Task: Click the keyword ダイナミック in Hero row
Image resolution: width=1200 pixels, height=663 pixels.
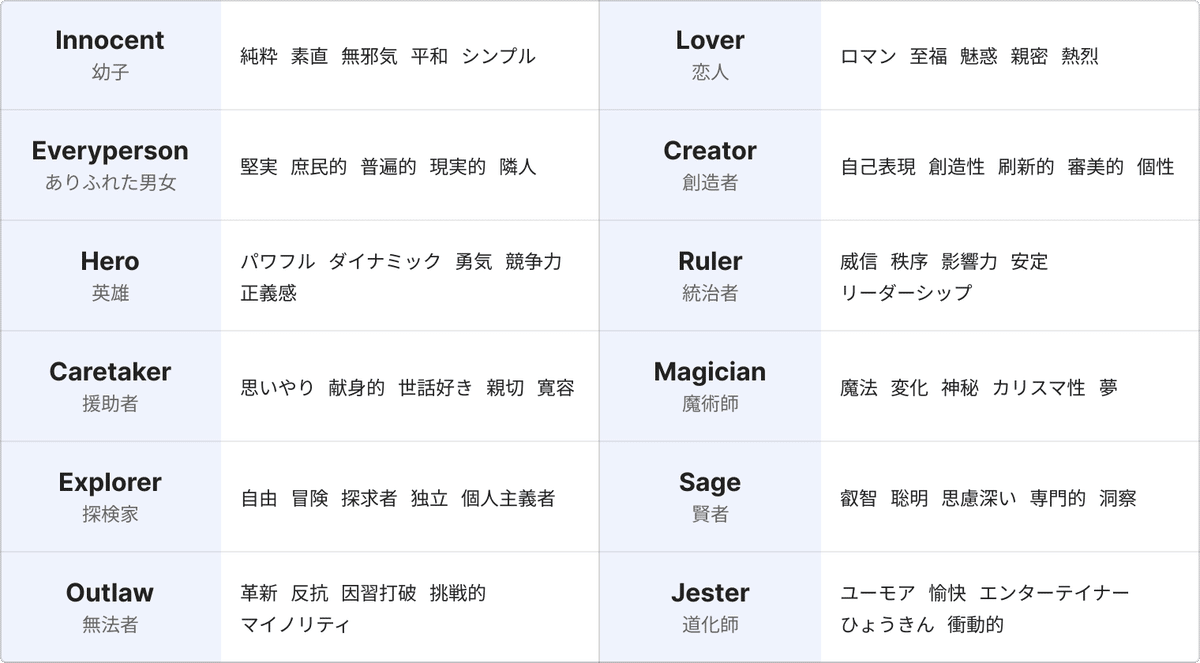Action: 385,262
